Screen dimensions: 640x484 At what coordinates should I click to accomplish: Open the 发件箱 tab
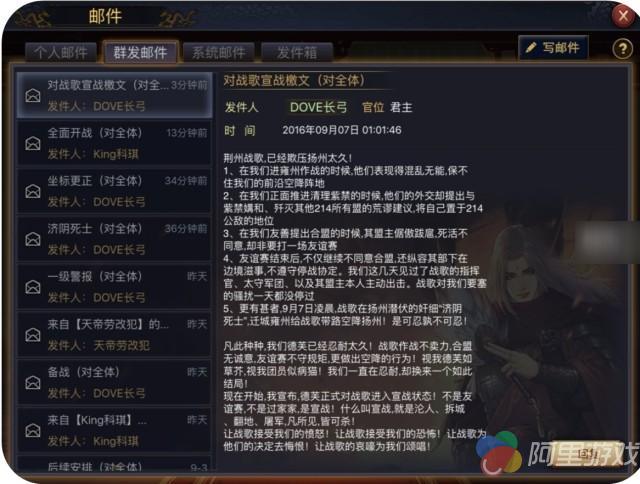(297, 53)
